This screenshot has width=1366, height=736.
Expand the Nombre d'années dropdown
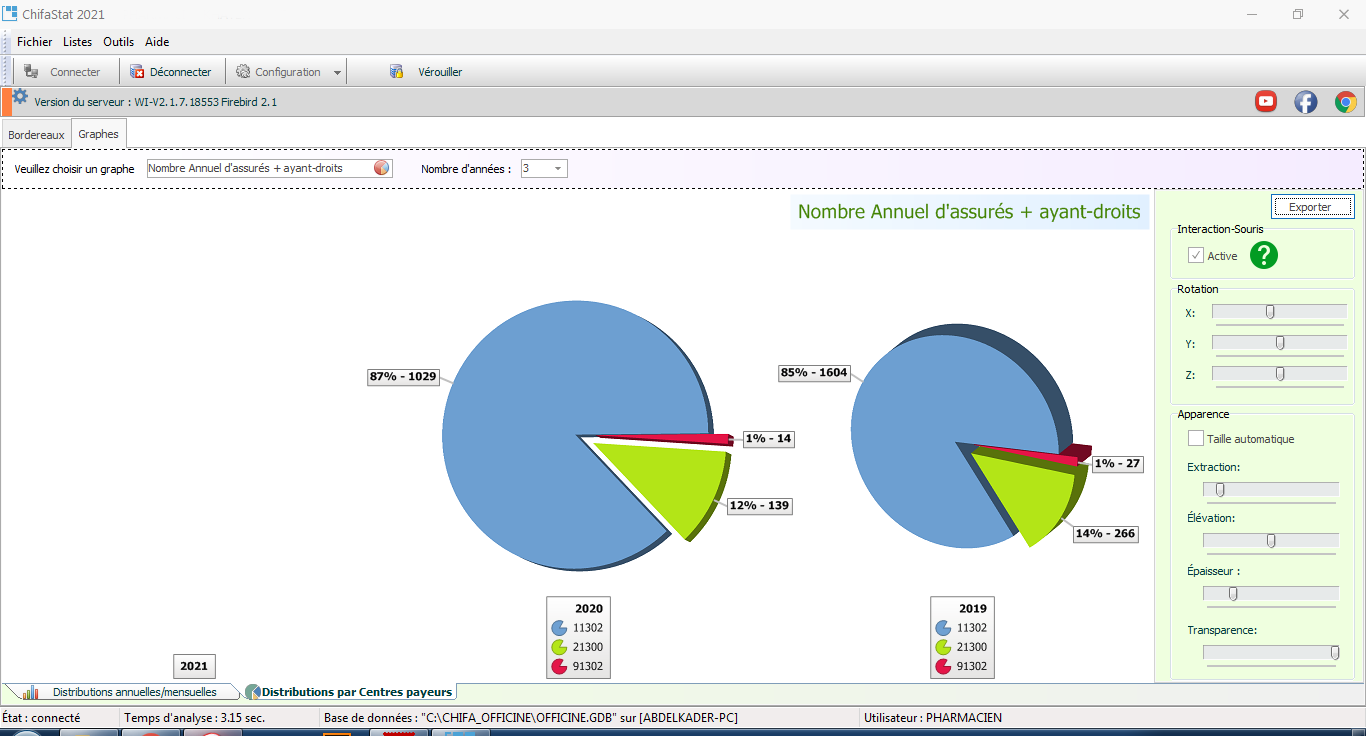[557, 169]
